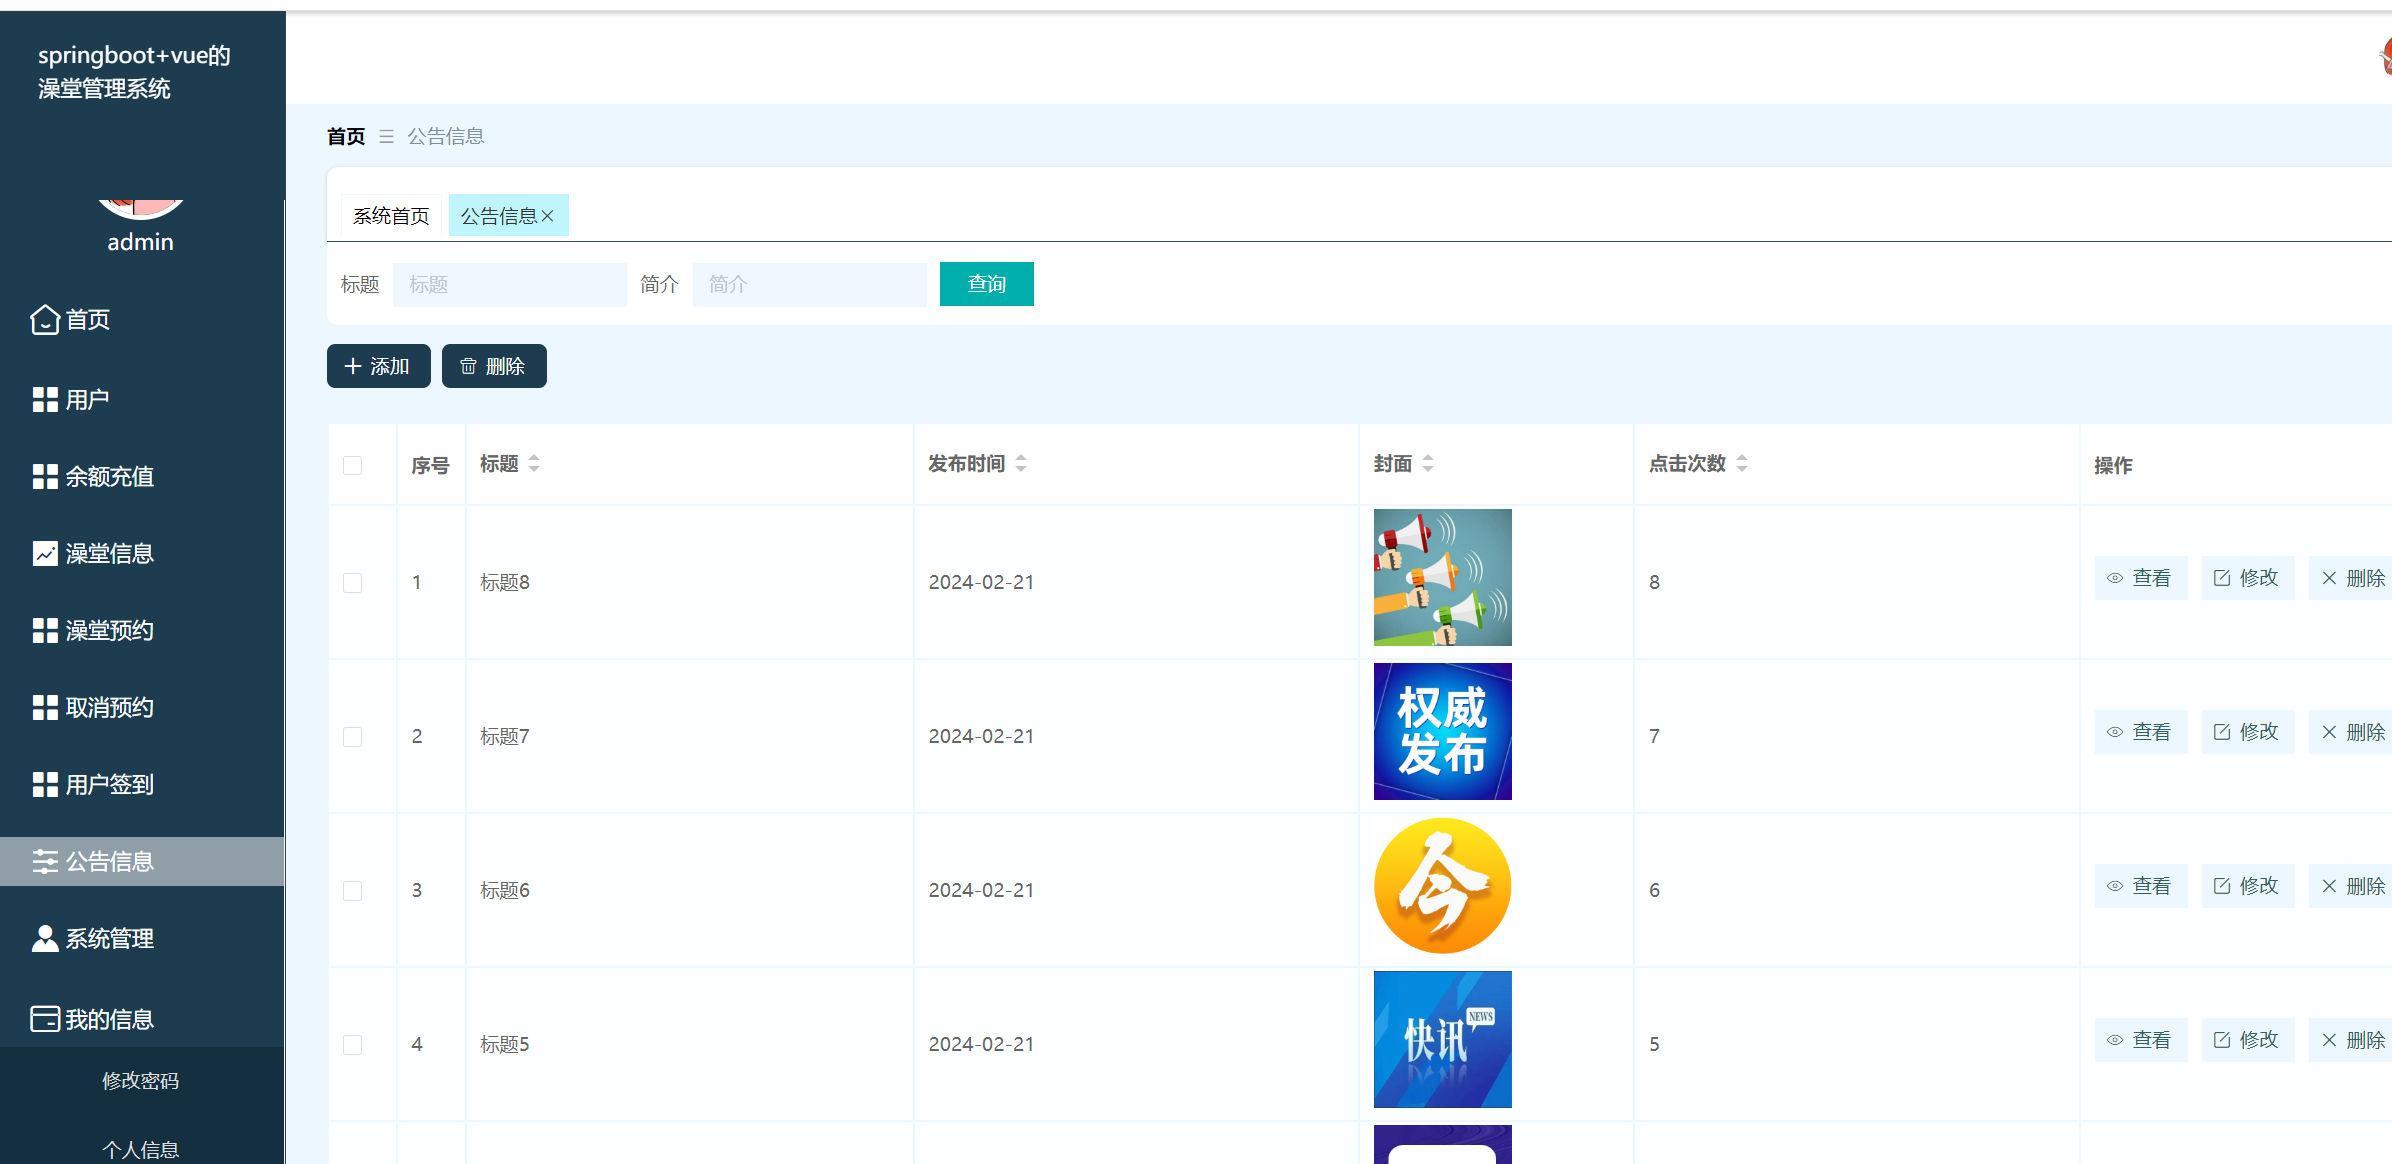Open 用户签到 from the sidebar icon
The height and width of the screenshot is (1164, 2392).
[x=44, y=784]
